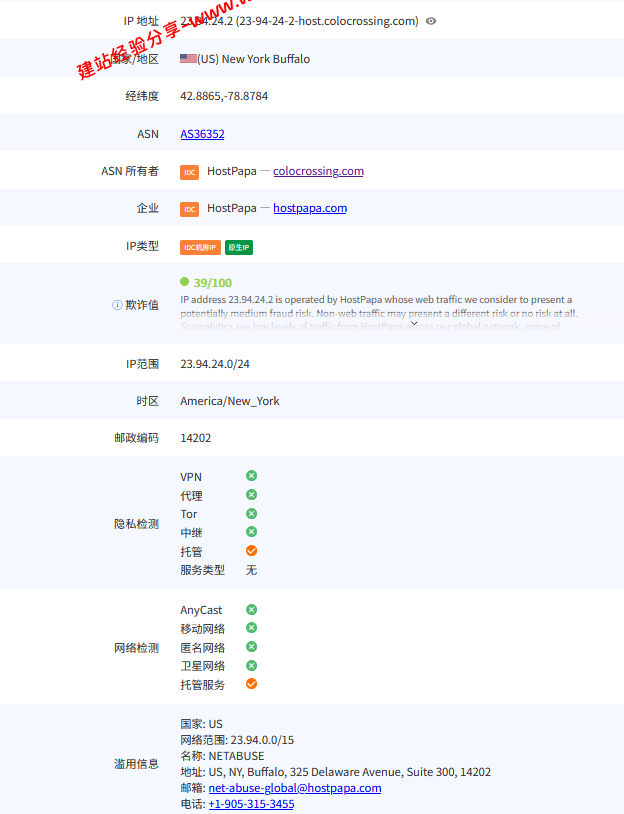Screen dimensions: 624x814
Task: Click the US flag icon
Action: [188, 59]
